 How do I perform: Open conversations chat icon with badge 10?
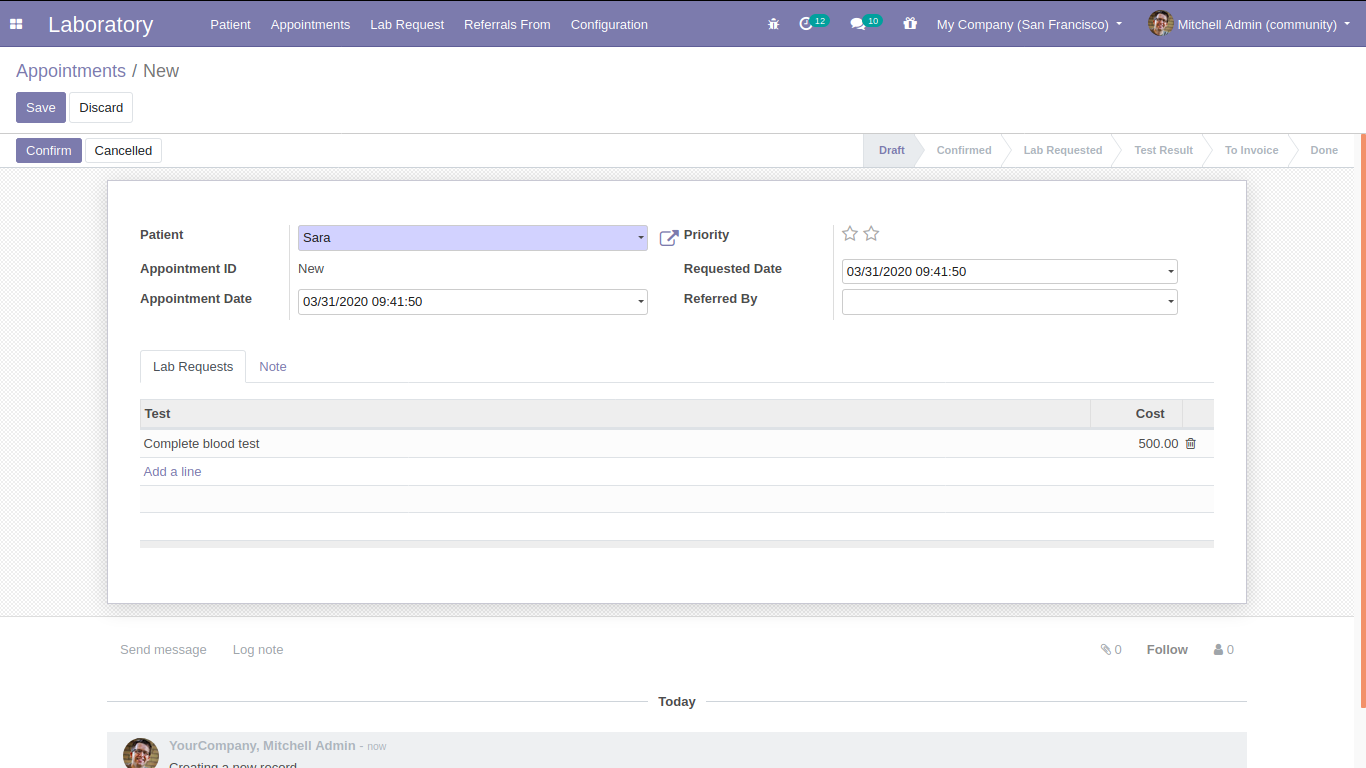tap(858, 24)
